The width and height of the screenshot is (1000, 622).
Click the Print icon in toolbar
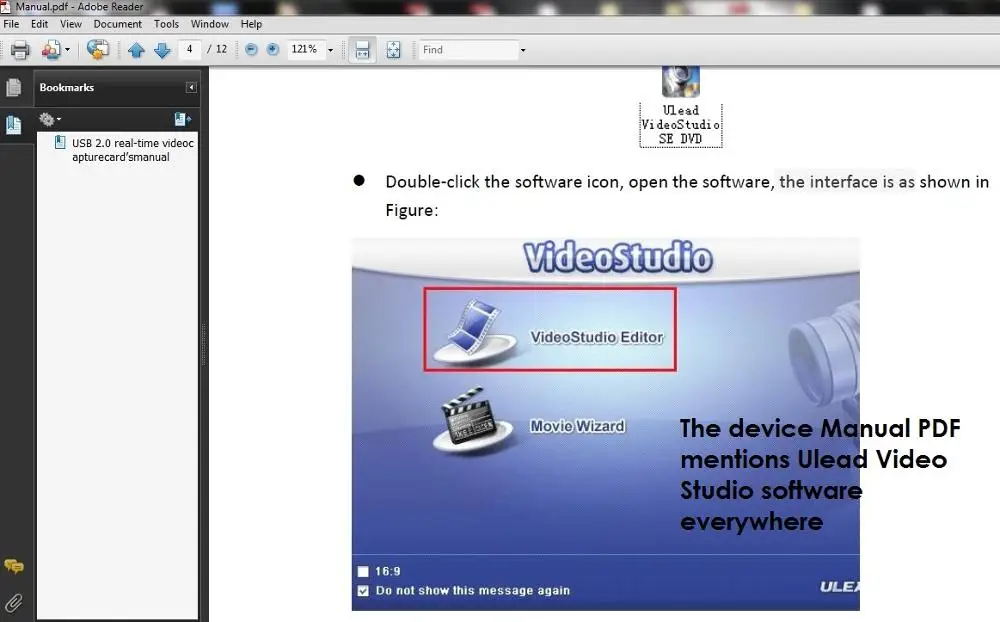(x=20, y=50)
